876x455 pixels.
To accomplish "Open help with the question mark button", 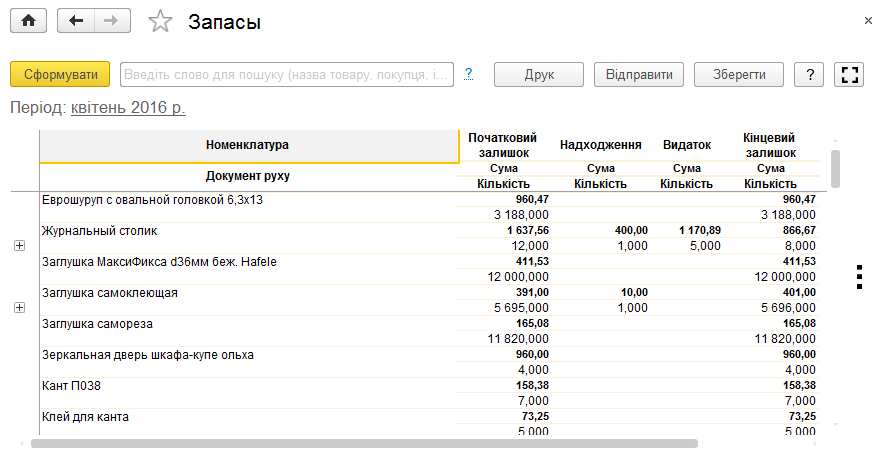I will point(810,74).
